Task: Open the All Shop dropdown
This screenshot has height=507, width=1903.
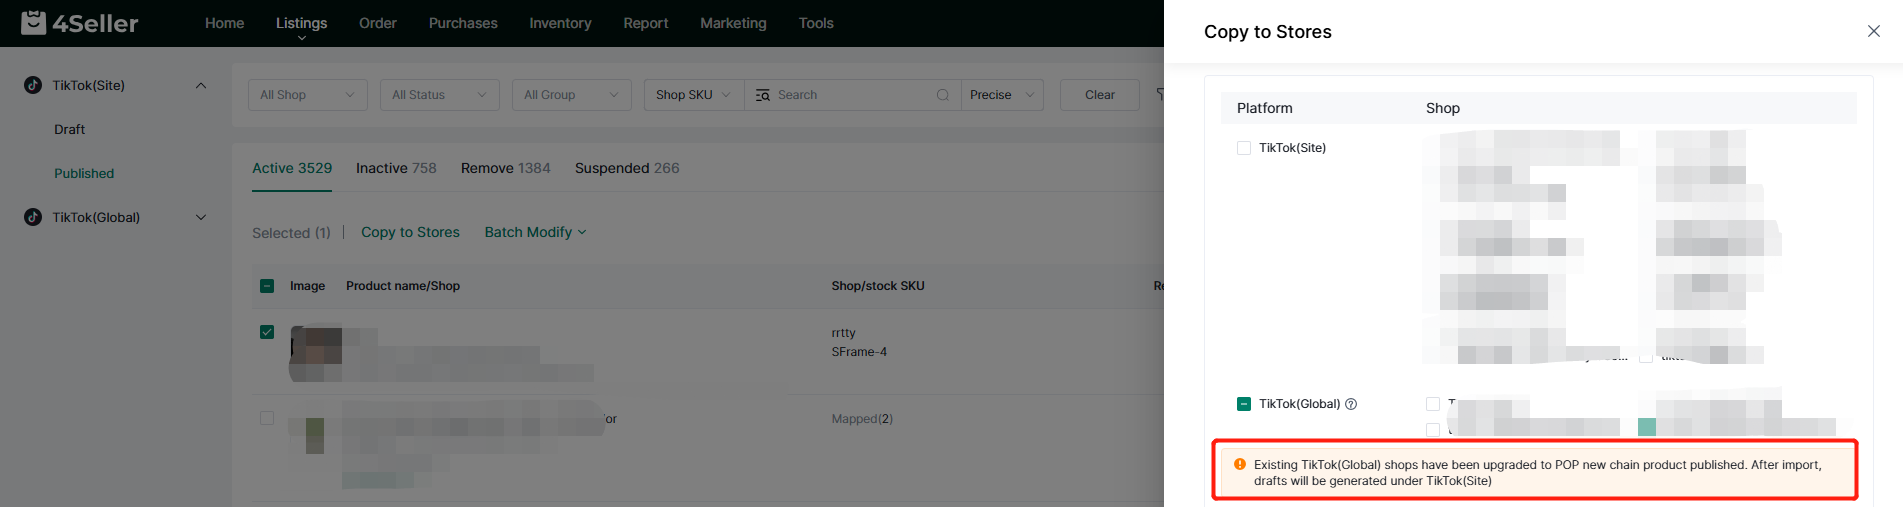Action: [x=308, y=95]
